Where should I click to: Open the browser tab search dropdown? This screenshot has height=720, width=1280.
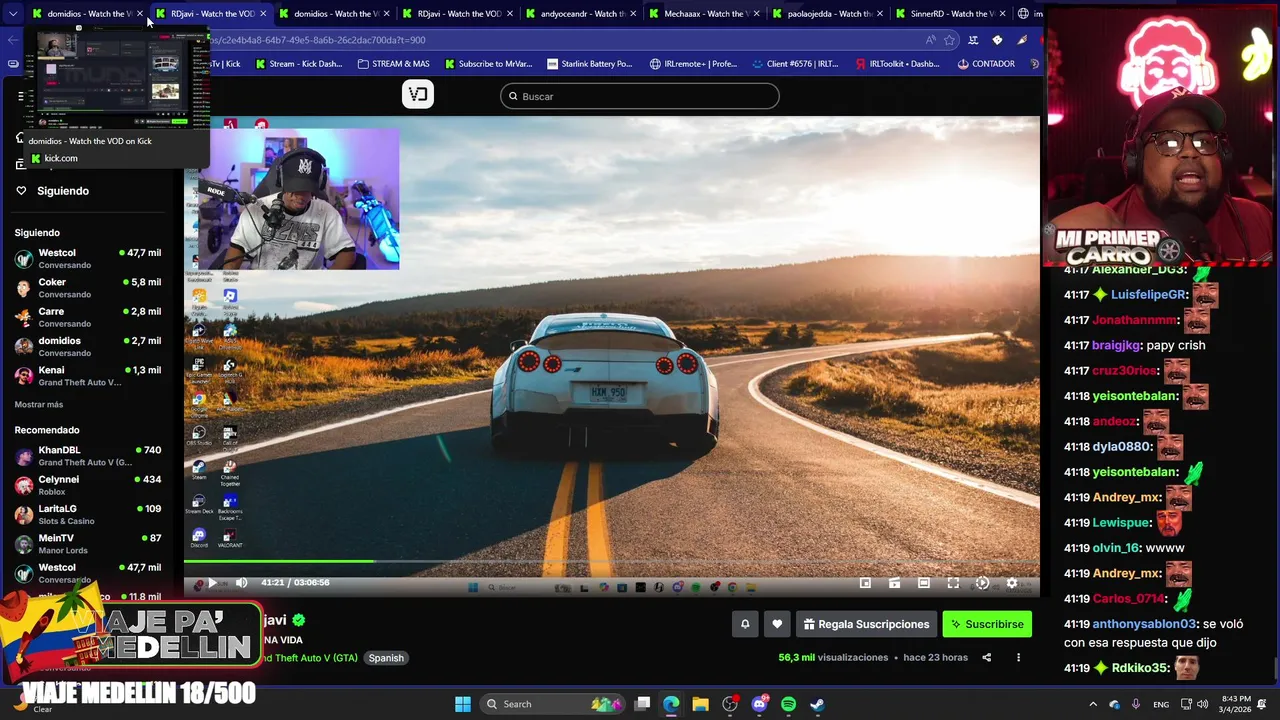click(13, 14)
